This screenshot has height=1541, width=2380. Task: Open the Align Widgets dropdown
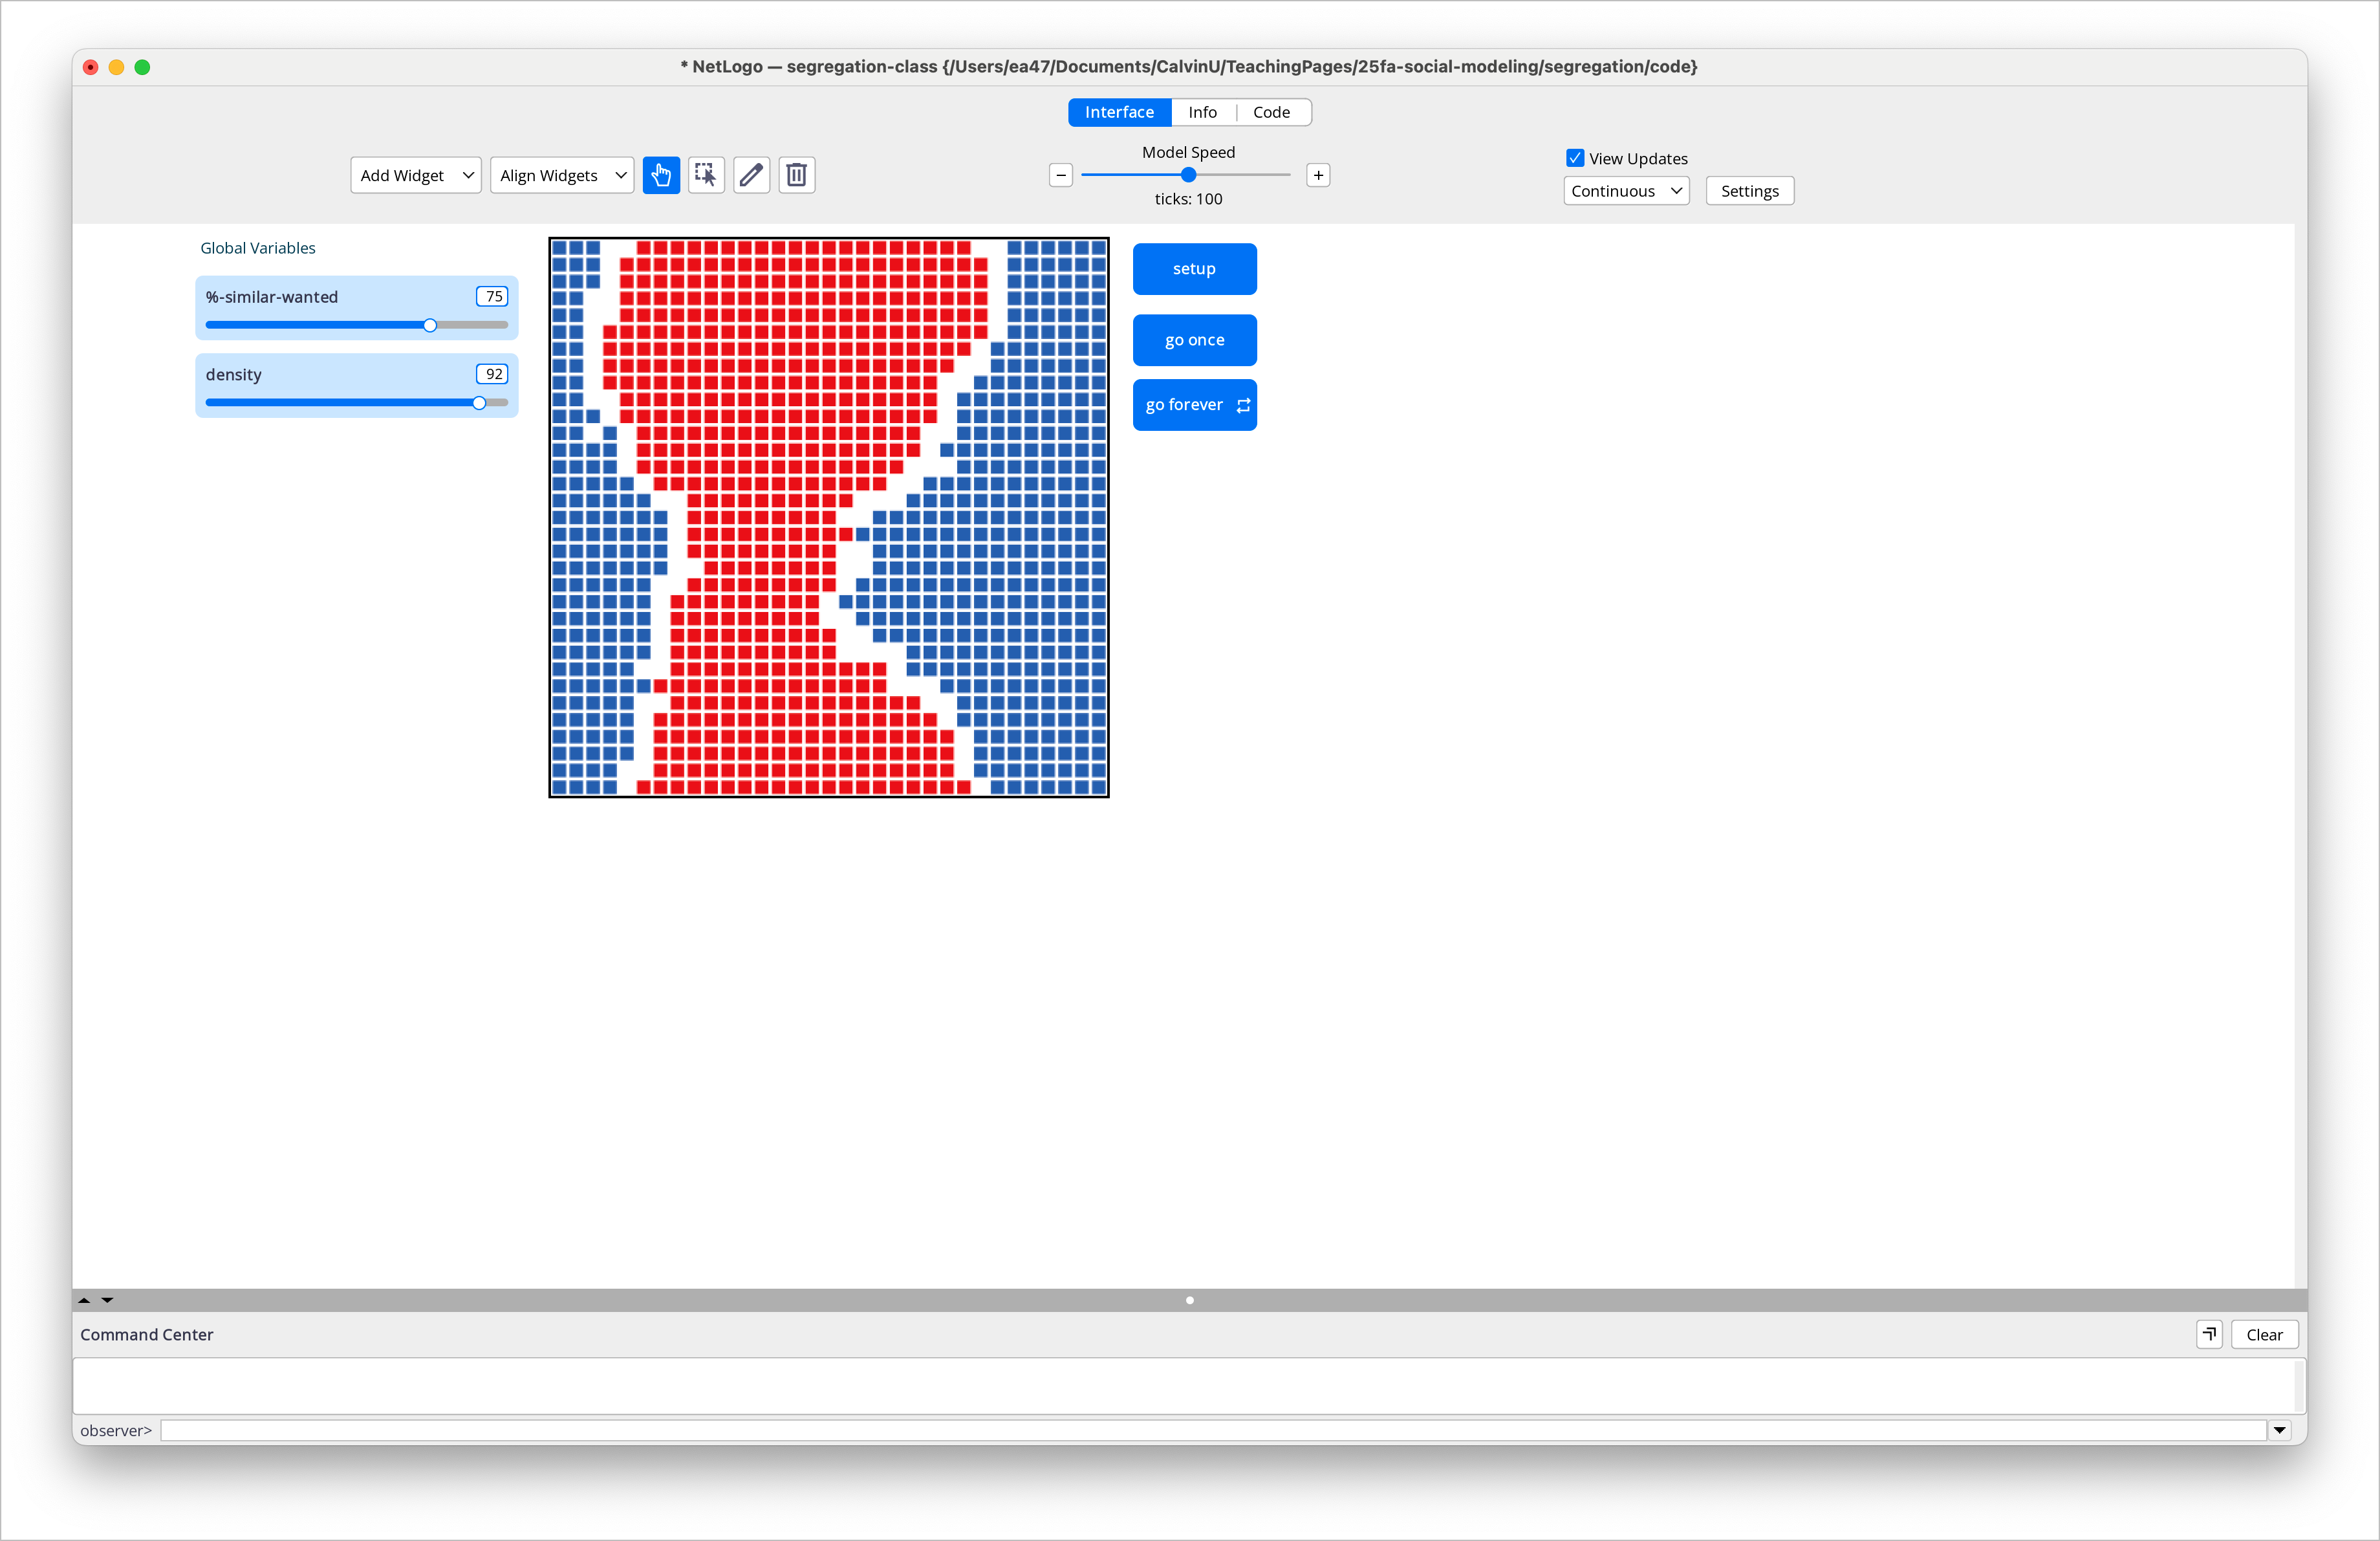(562, 175)
